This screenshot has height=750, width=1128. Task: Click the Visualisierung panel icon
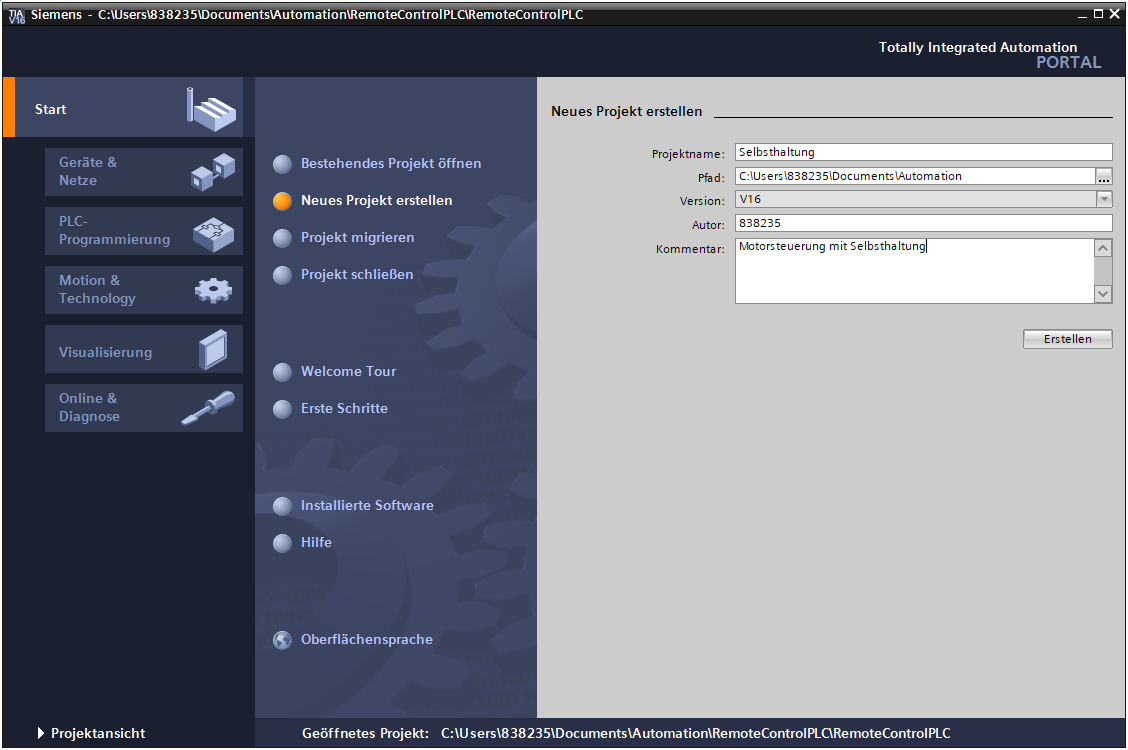pyautogui.click(x=213, y=350)
